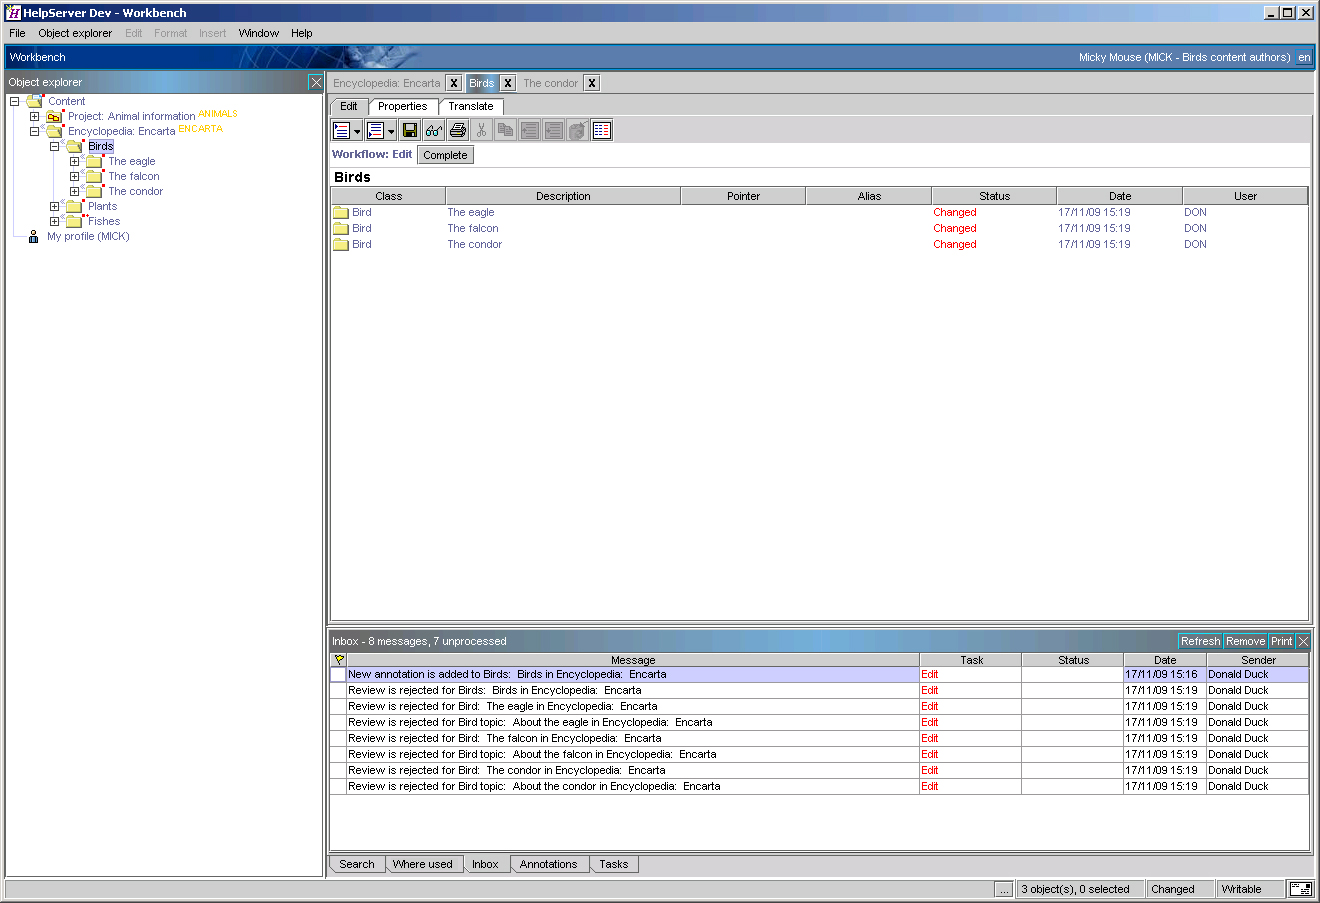Click Remove in the Inbox header
The width and height of the screenshot is (1320, 903).
click(1245, 641)
